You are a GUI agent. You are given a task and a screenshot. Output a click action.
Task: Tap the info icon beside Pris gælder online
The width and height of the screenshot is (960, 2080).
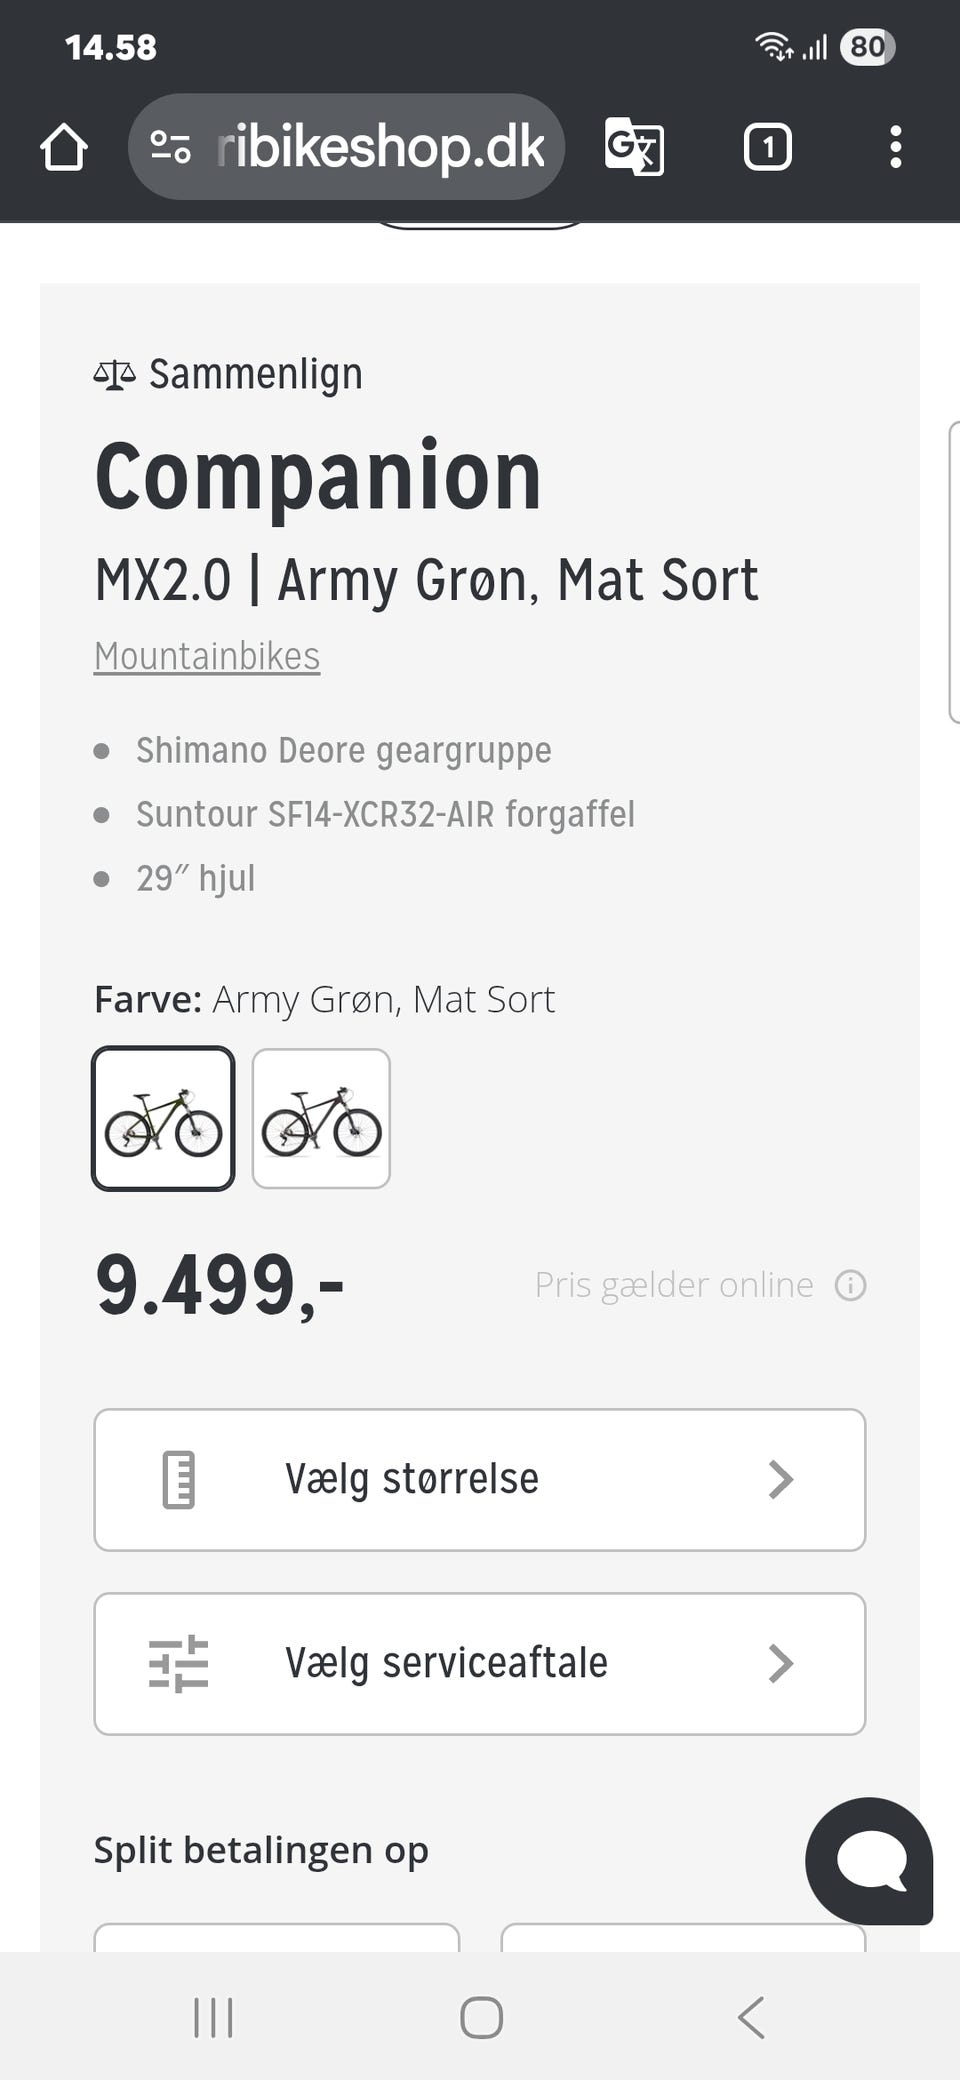pos(850,1285)
